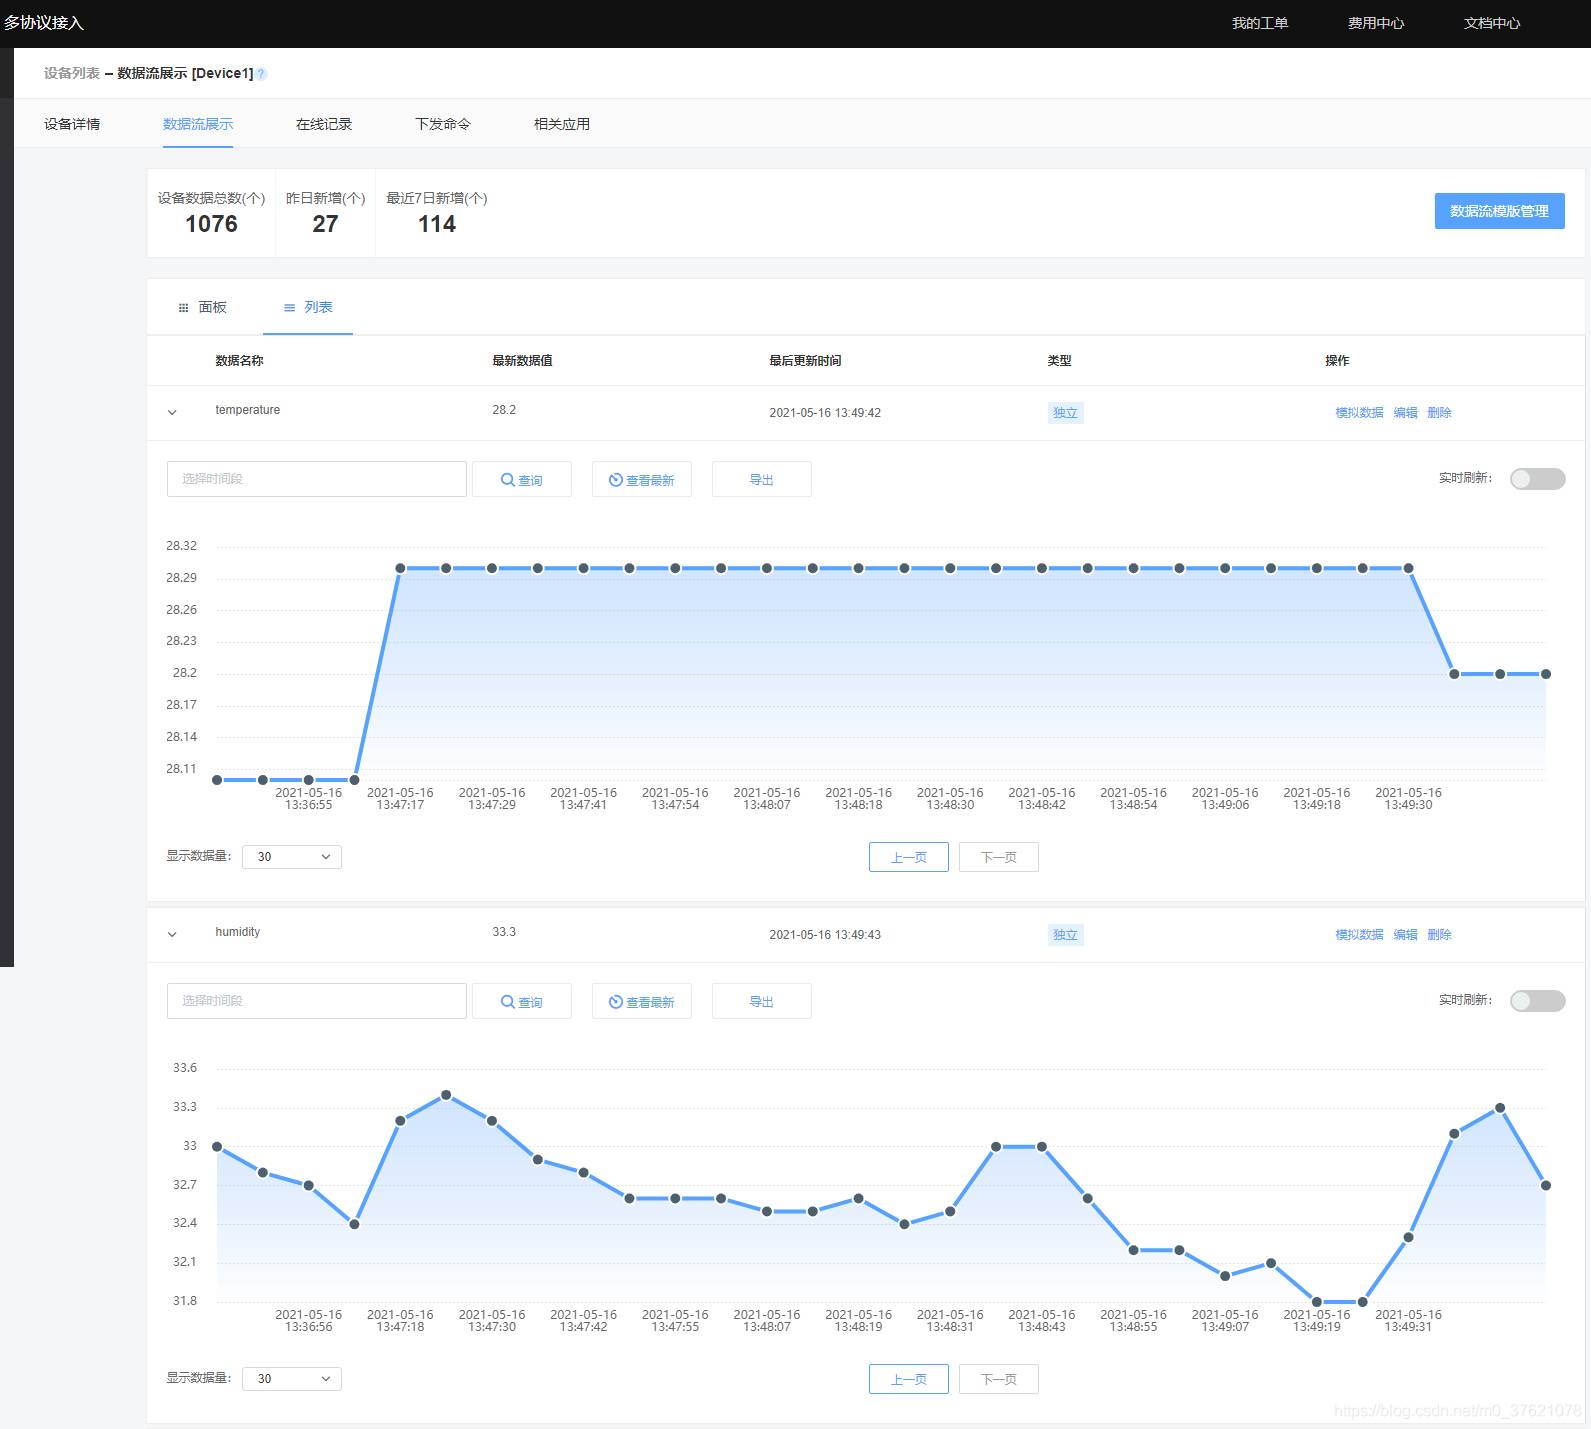Click 下一页 under humidity chart

coord(999,1379)
